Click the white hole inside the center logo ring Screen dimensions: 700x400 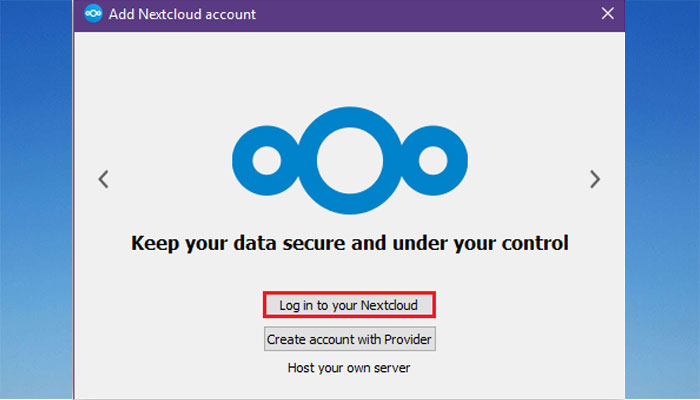click(x=350, y=161)
